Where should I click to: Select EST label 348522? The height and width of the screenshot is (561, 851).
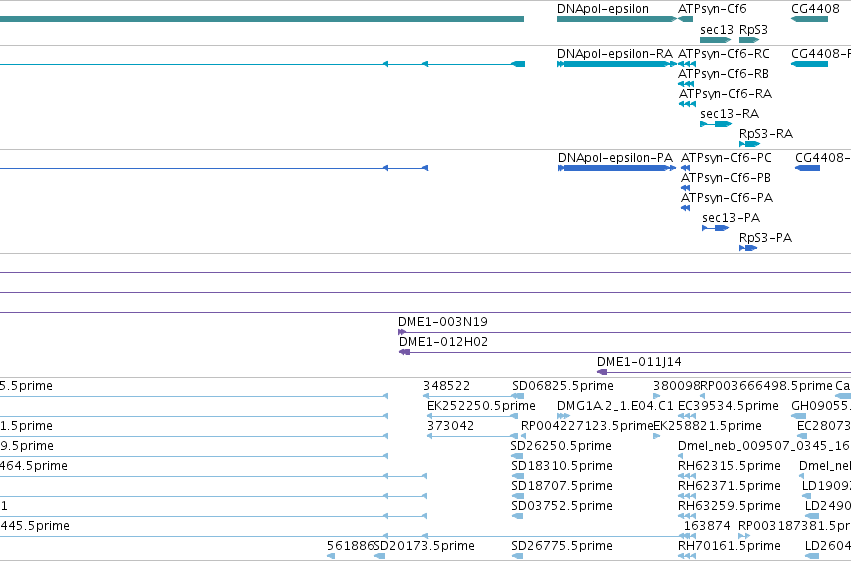coord(446,386)
